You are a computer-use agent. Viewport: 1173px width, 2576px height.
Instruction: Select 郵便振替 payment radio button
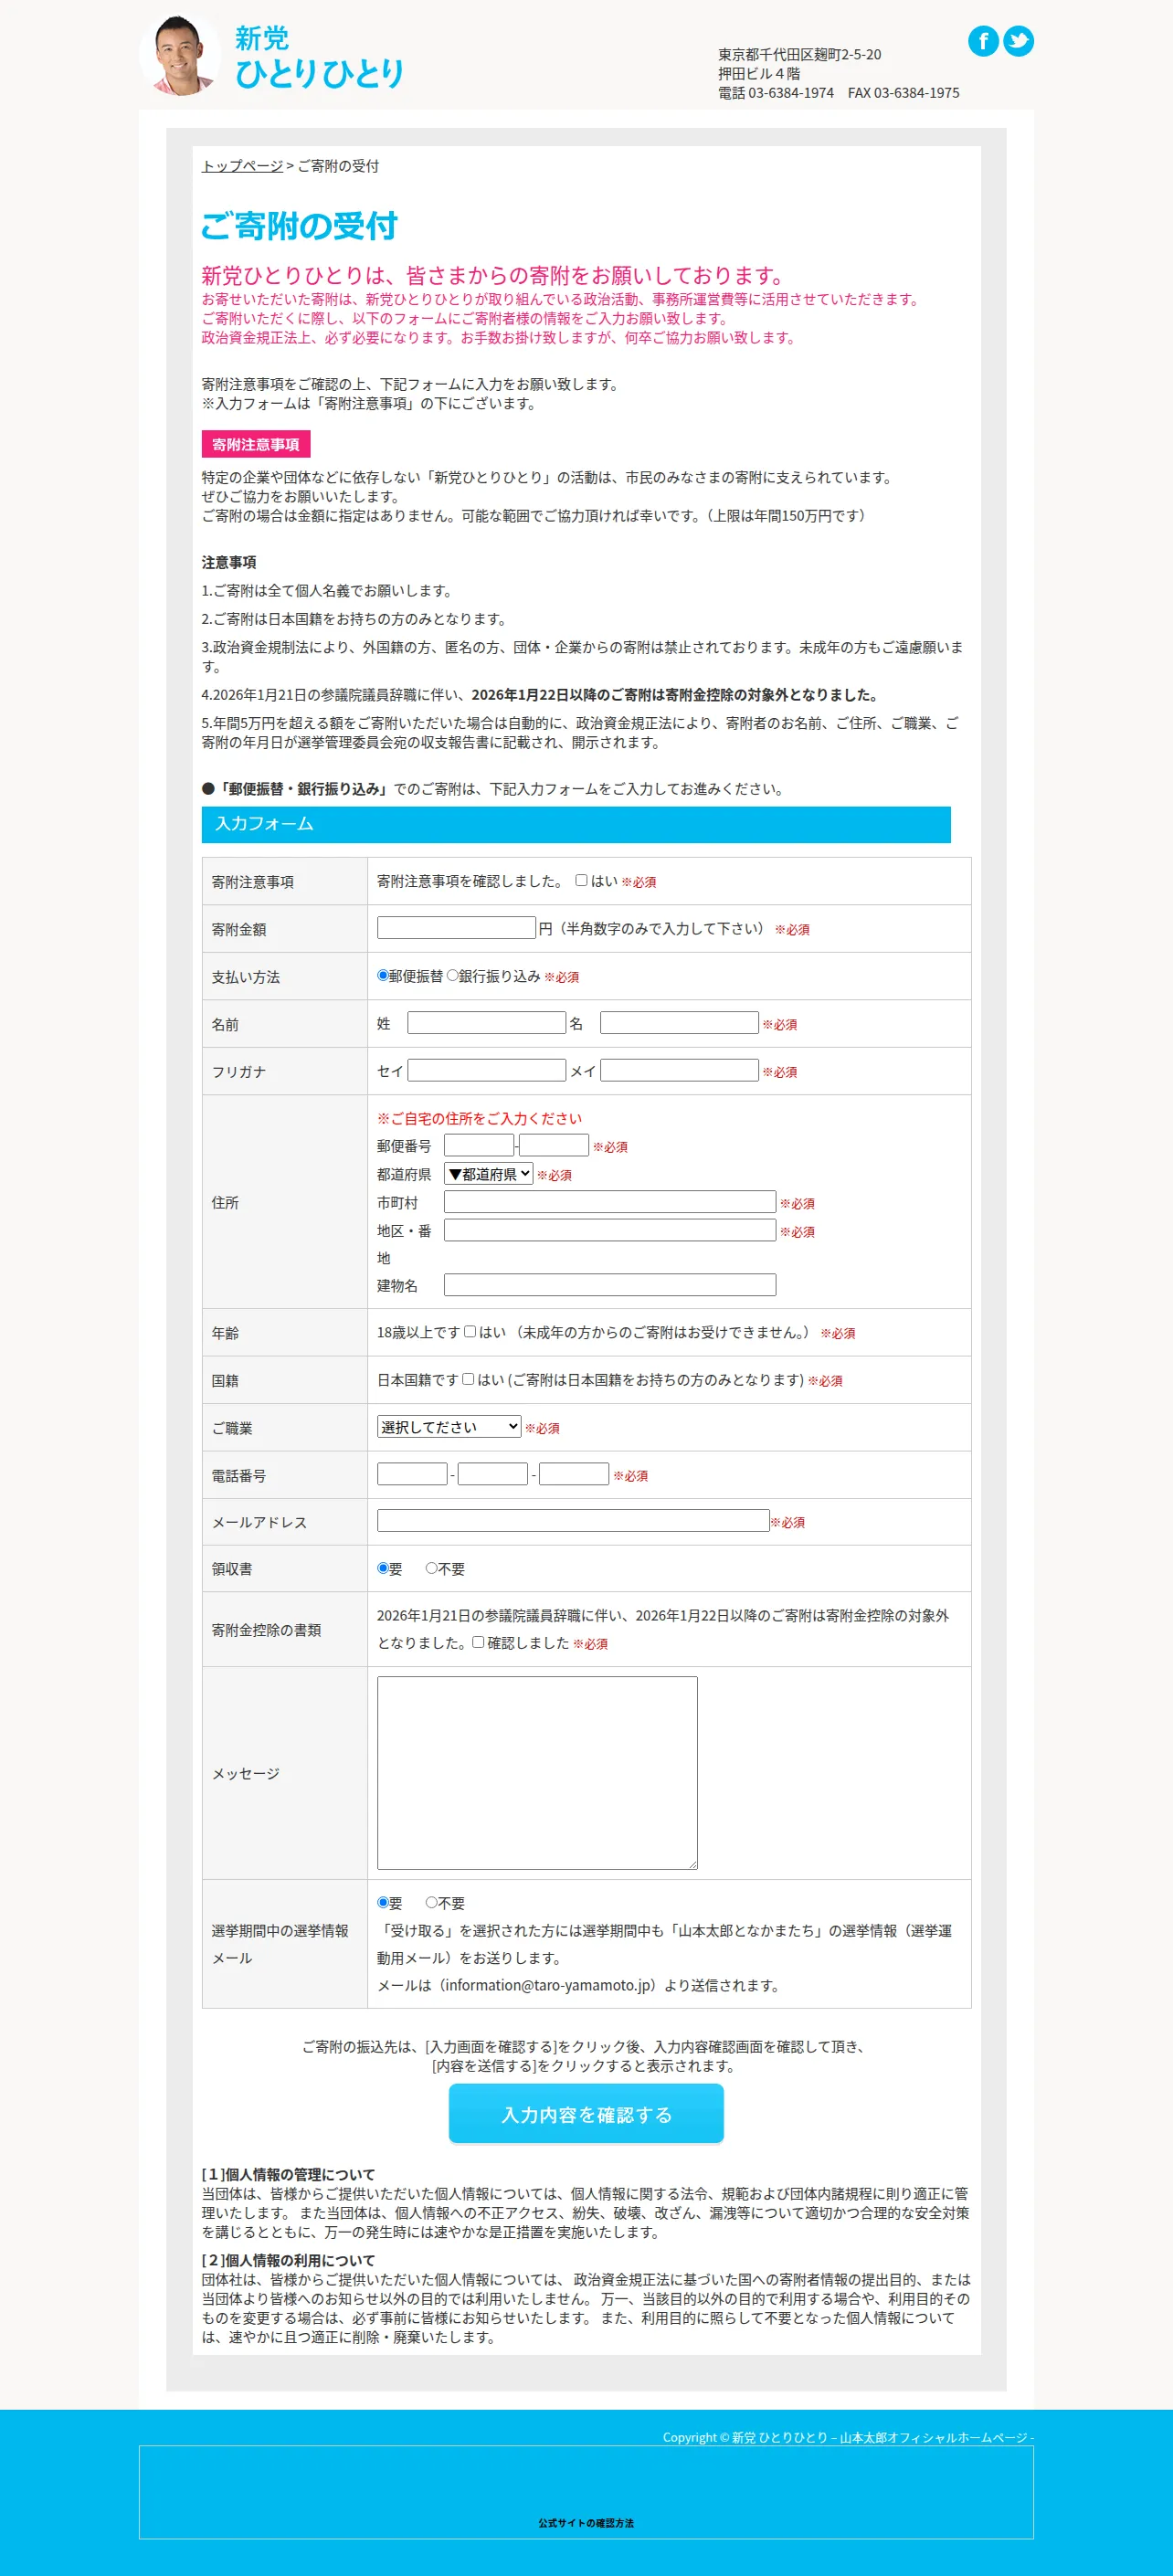(x=383, y=975)
